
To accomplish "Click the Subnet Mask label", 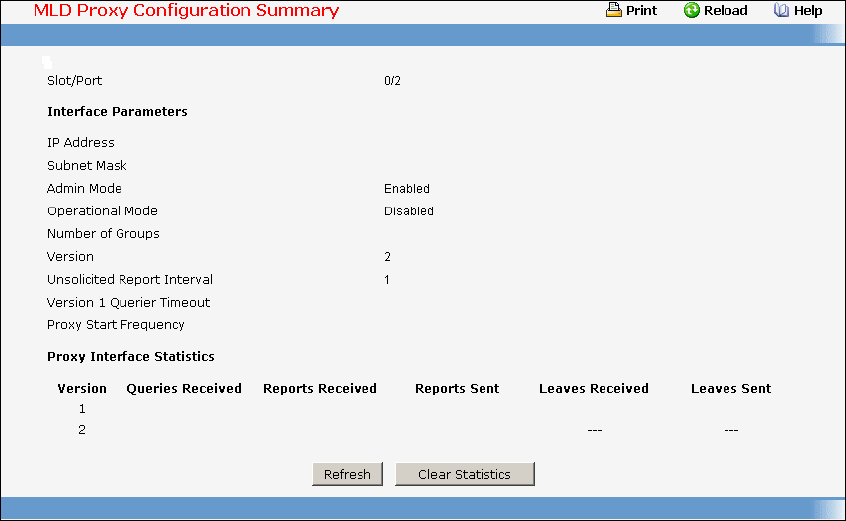I will coord(87,166).
